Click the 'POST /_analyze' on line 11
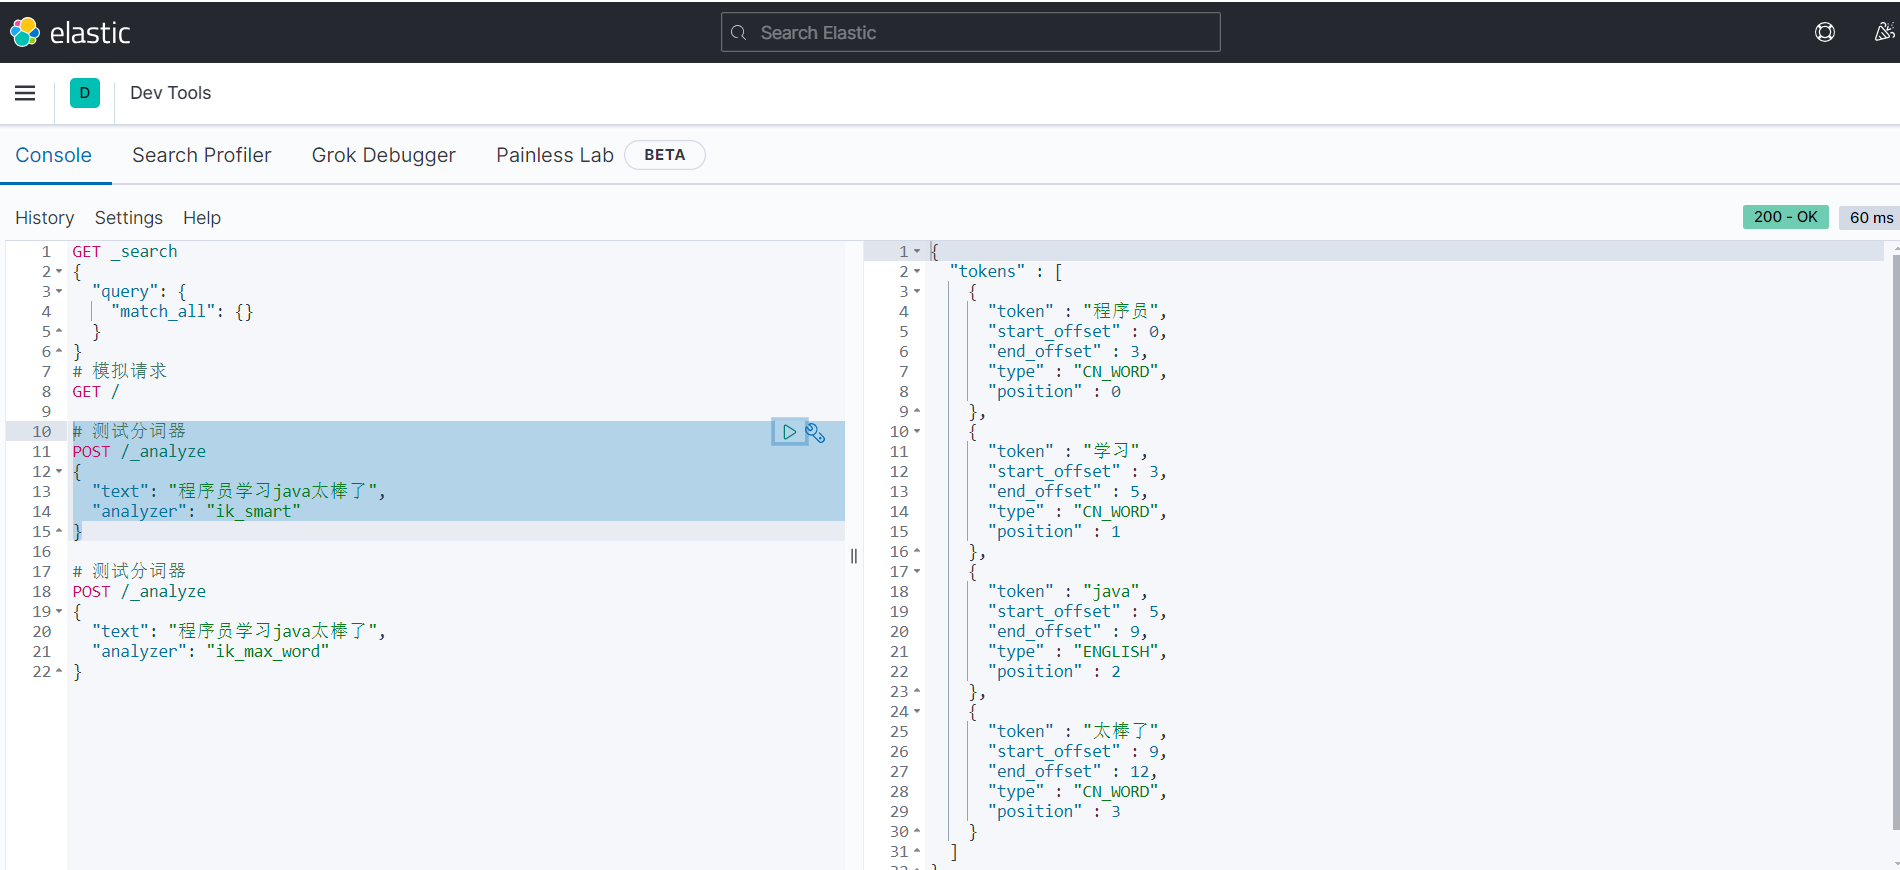 139,452
